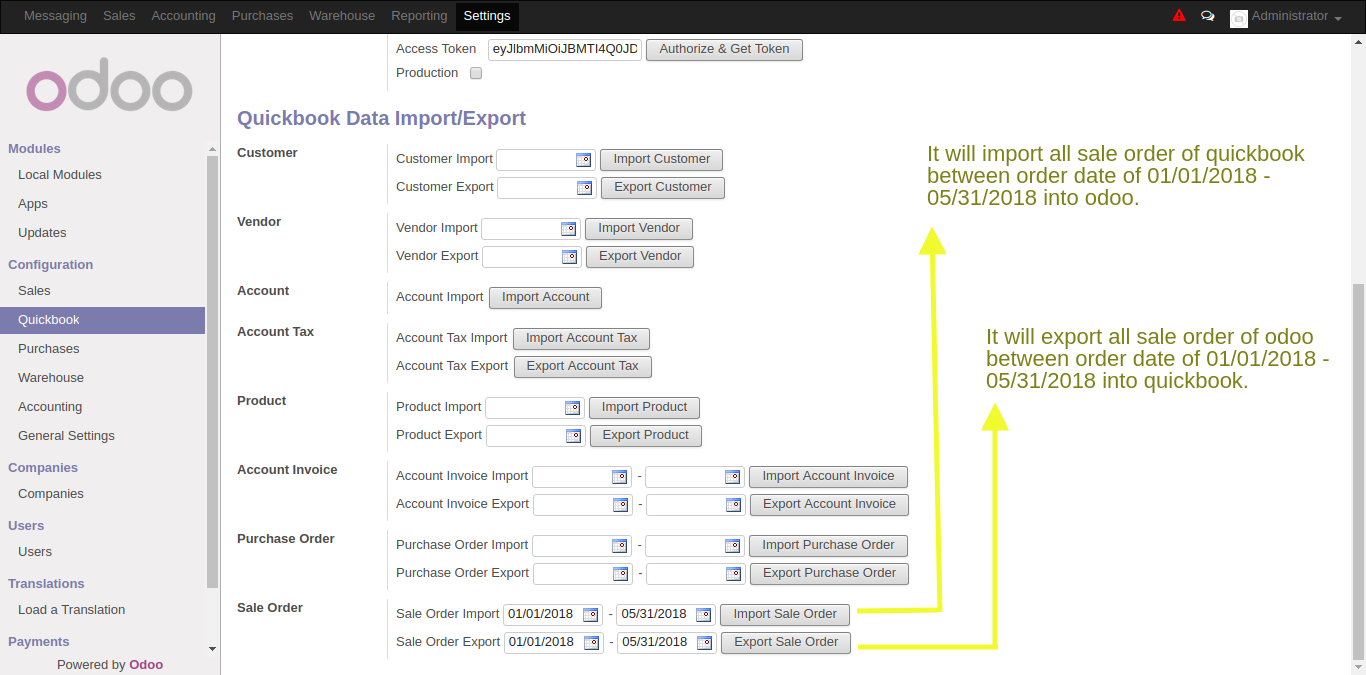This screenshot has width=1366, height=675.
Task: Open the Reporting menu
Action: pyautogui.click(x=419, y=16)
